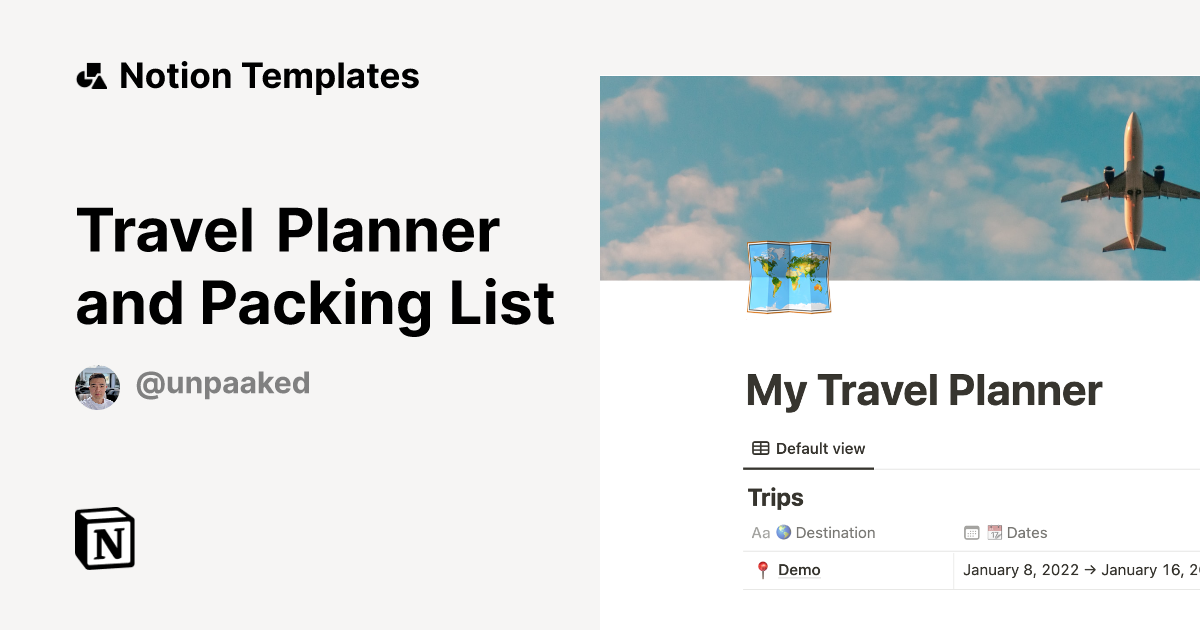Select the Trips database heading
1200x630 pixels.
pos(775,497)
